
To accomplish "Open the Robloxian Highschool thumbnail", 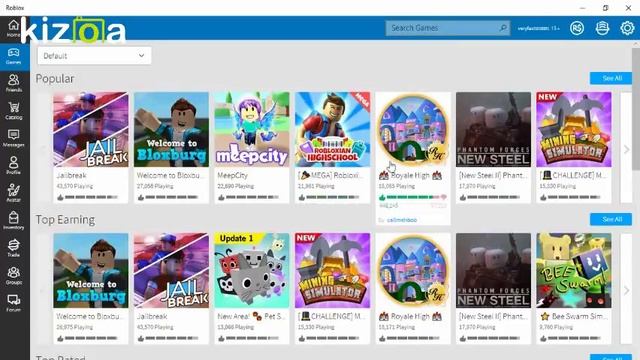I will [333, 129].
